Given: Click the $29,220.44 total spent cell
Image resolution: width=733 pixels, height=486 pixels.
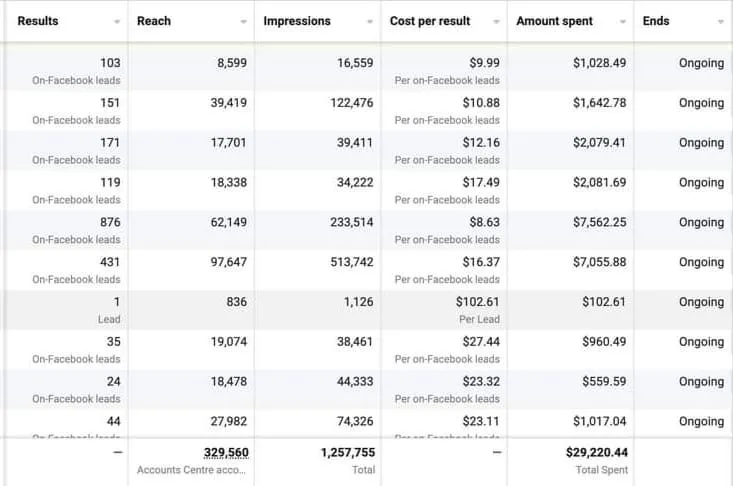Looking at the screenshot, I should pos(596,453).
